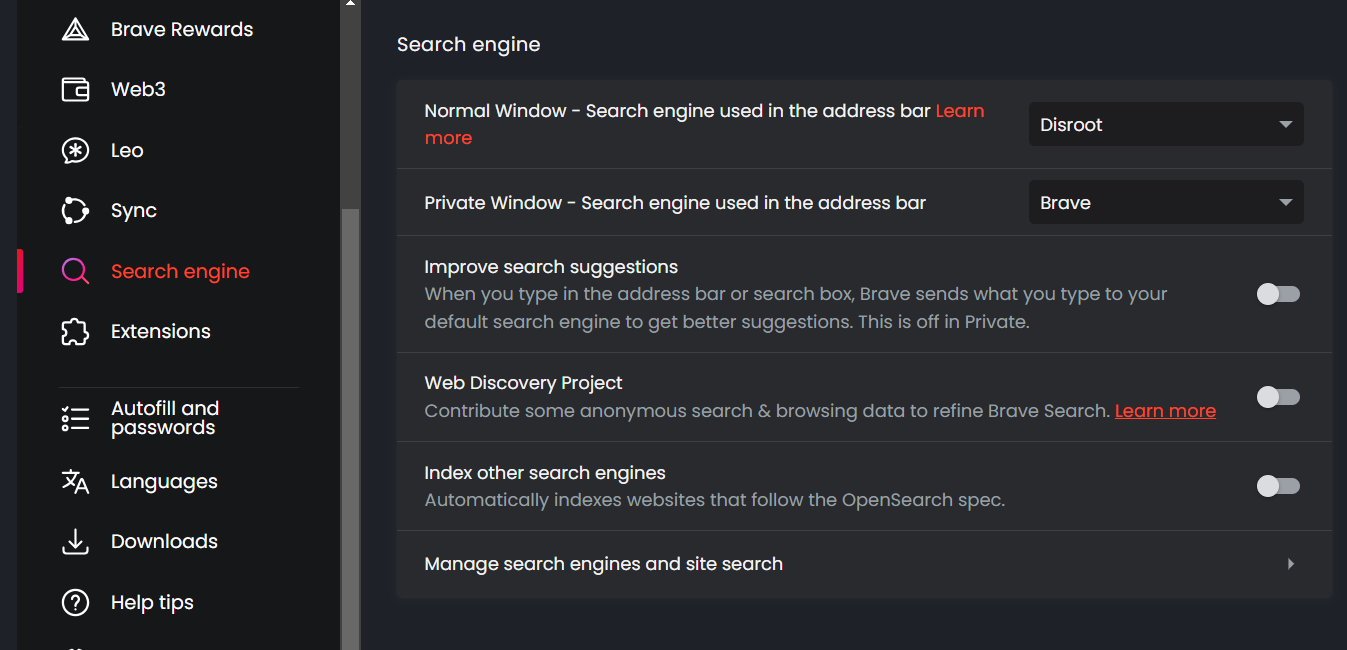Viewport: 1347px width, 650px height.
Task: Click the Sync icon in sidebar
Action: tap(75, 211)
